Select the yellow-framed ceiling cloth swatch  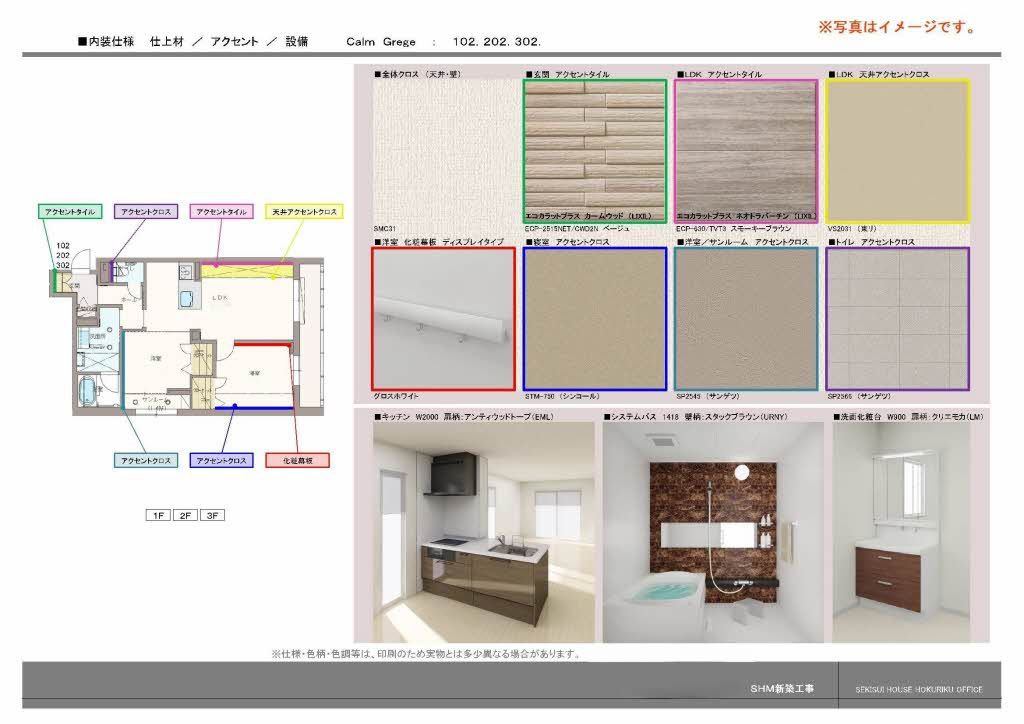897,152
